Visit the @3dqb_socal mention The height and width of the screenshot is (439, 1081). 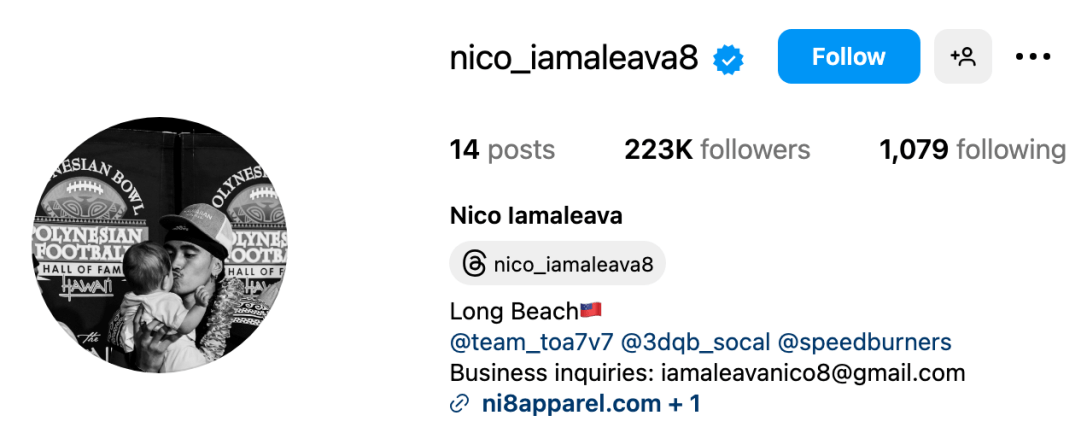click(x=696, y=342)
